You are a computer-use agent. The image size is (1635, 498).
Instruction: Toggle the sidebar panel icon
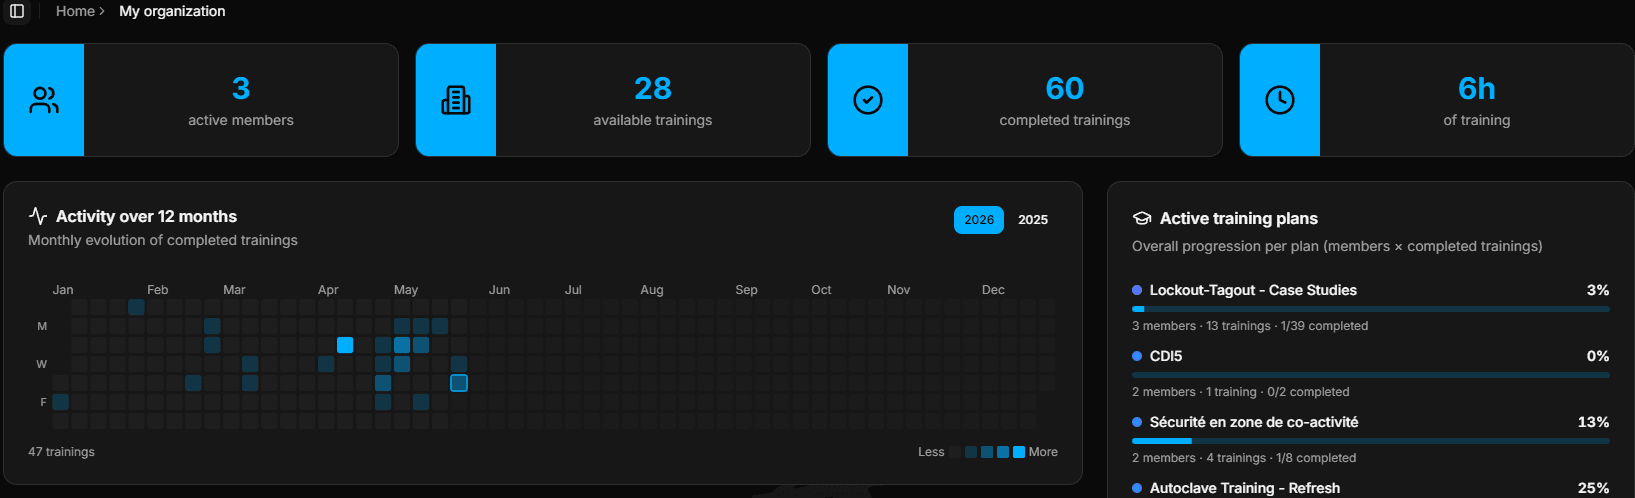[17, 11]
